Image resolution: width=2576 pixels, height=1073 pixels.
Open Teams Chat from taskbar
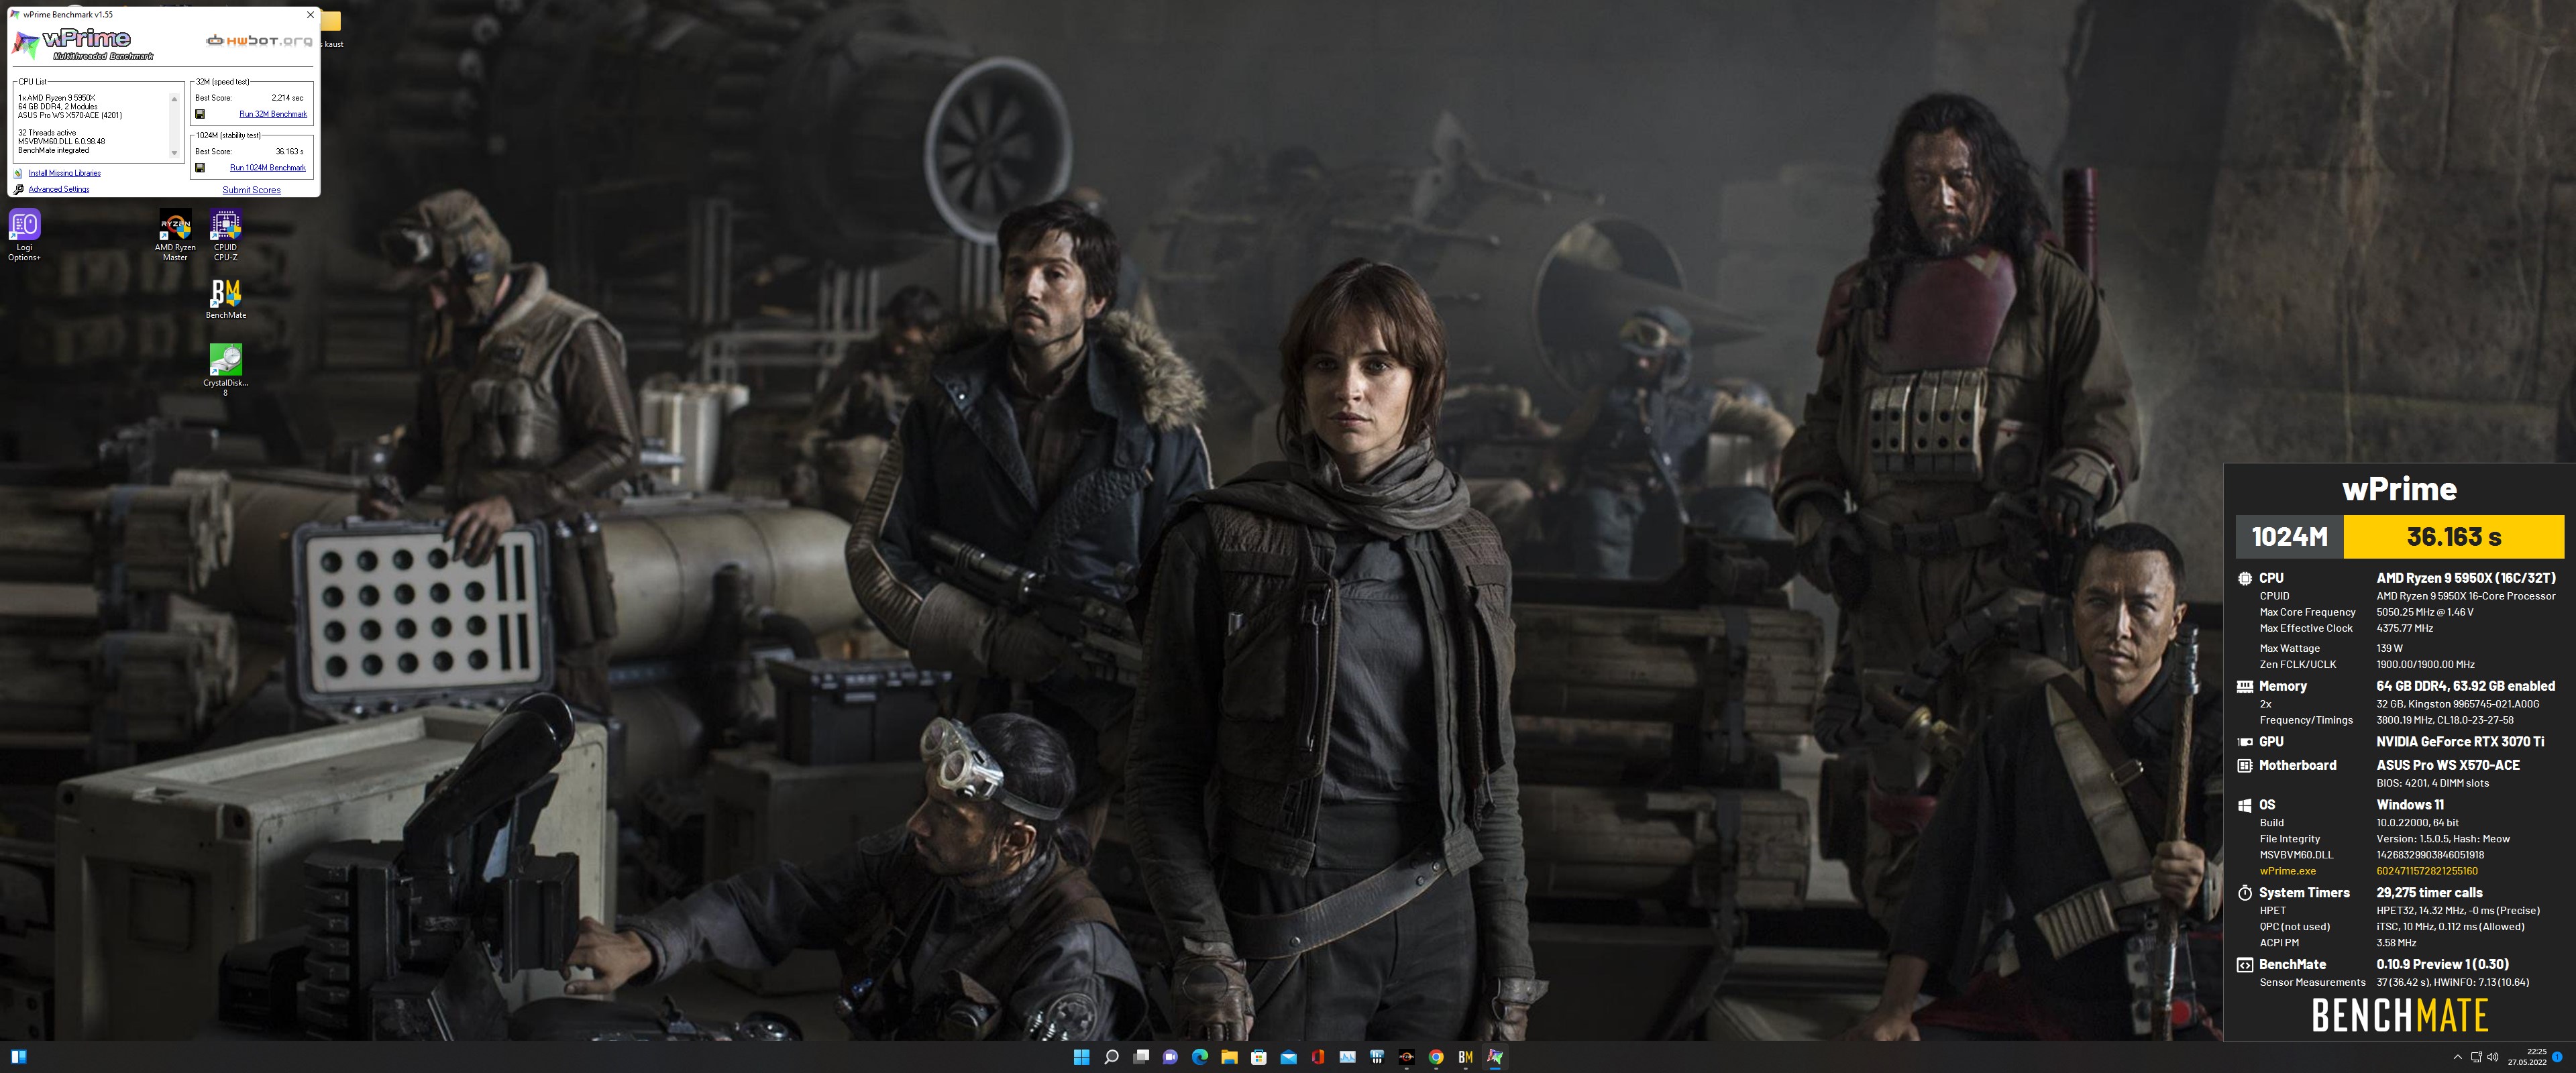[x=1170, y=1057]
